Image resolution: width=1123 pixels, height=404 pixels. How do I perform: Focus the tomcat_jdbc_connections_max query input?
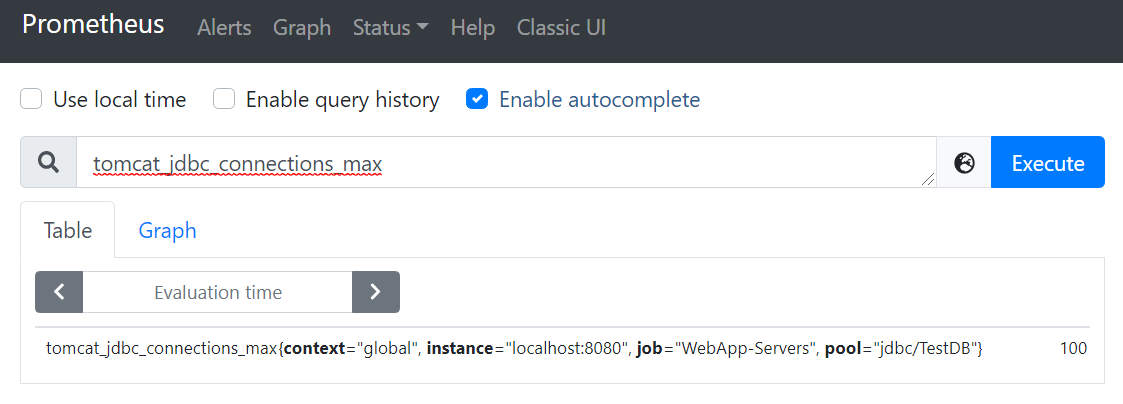(x=500, y=163)
